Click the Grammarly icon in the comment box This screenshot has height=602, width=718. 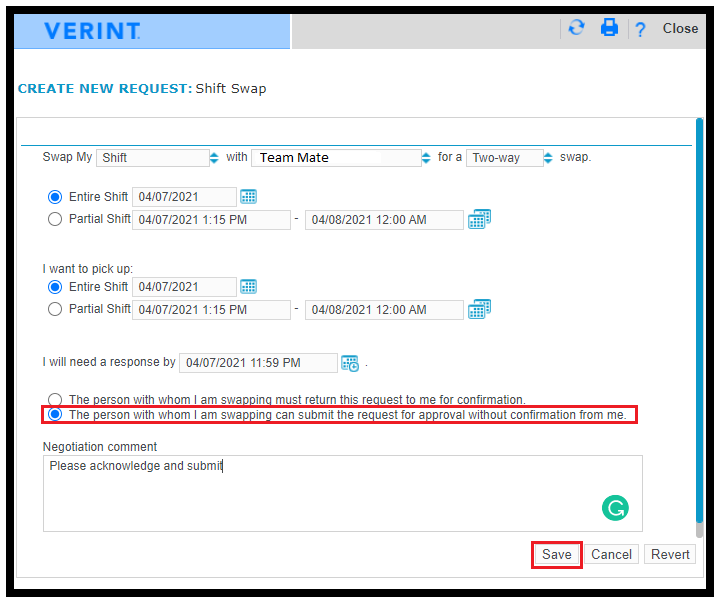(x=615, y=508)
